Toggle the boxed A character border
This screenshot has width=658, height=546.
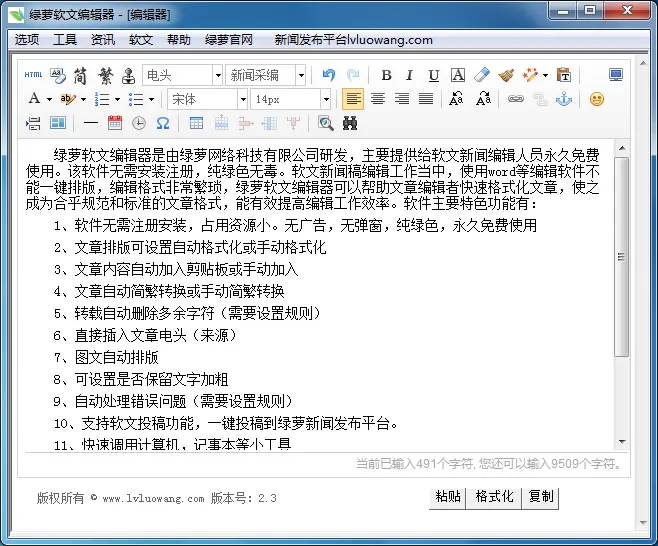pyautogui.click(x=458, y=75)
